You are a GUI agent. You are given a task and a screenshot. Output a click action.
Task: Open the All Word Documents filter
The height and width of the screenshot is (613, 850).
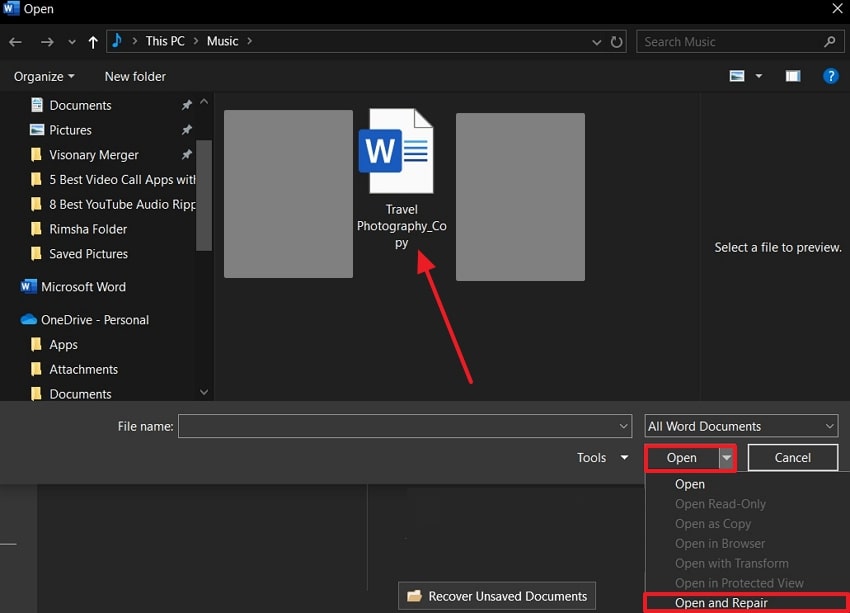pyautogui.click(x=741, y=427)
